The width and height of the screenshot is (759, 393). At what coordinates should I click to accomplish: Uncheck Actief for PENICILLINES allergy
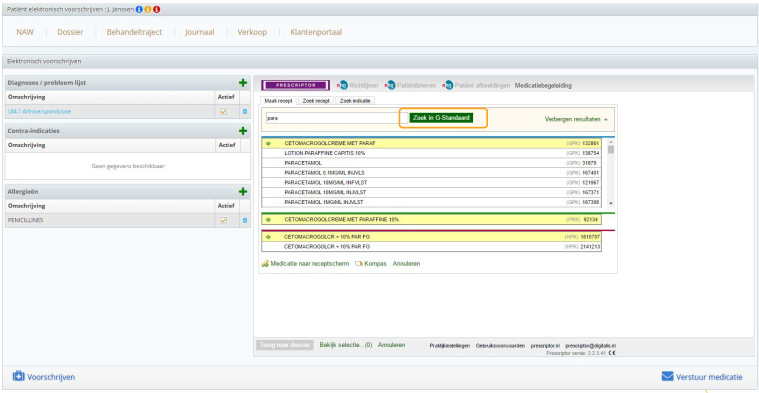223,220
